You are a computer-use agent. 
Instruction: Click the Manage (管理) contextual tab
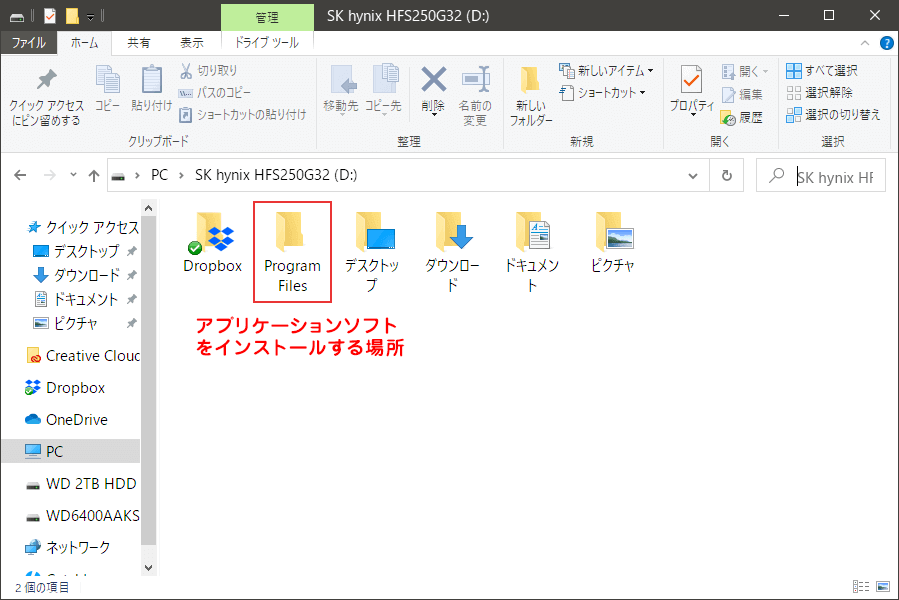tap(267, 17)
